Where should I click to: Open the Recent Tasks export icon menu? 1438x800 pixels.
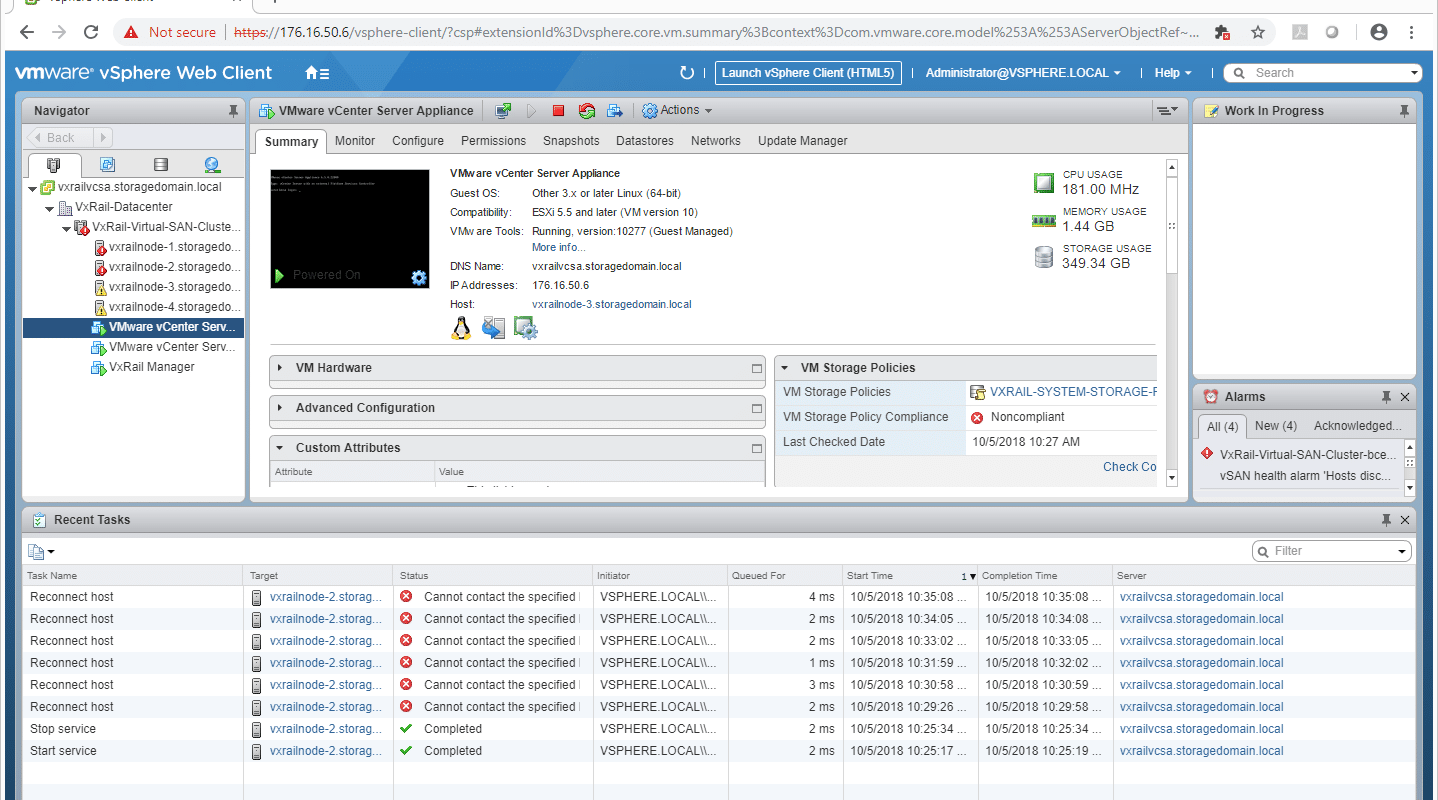tap(41, 551)
